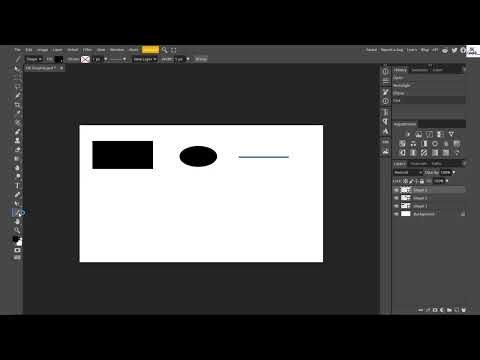Image resolution: width=480 pixels, height=360 pixels.
Task: Open the New Layer dropdown
Action: point(145,59)
